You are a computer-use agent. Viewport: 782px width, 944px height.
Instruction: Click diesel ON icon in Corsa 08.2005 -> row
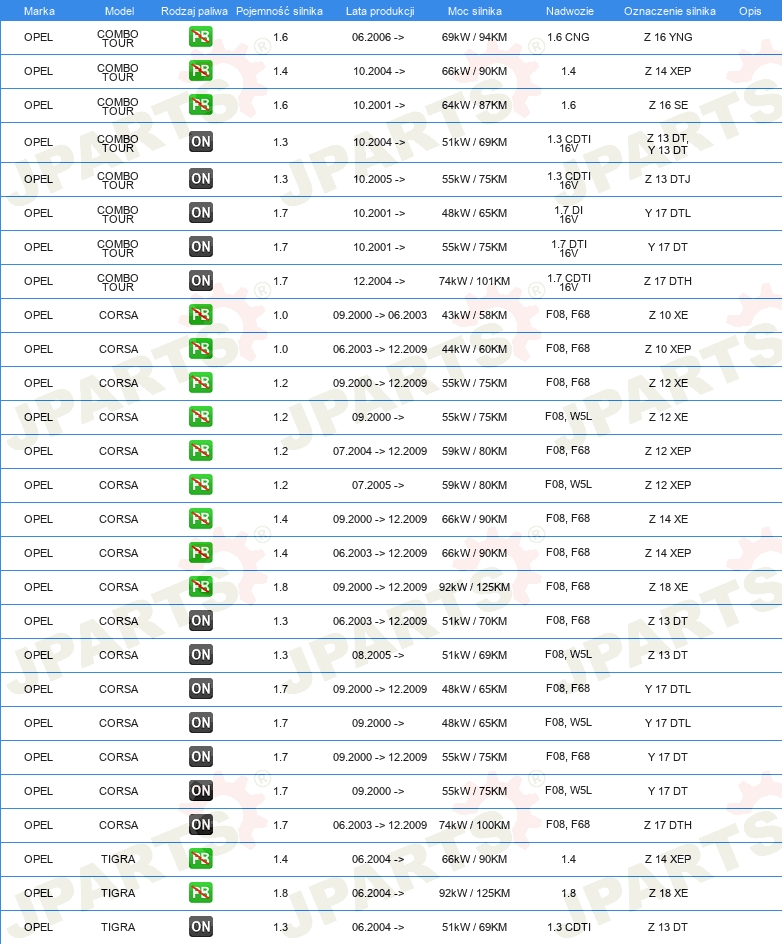click(200, 655)
